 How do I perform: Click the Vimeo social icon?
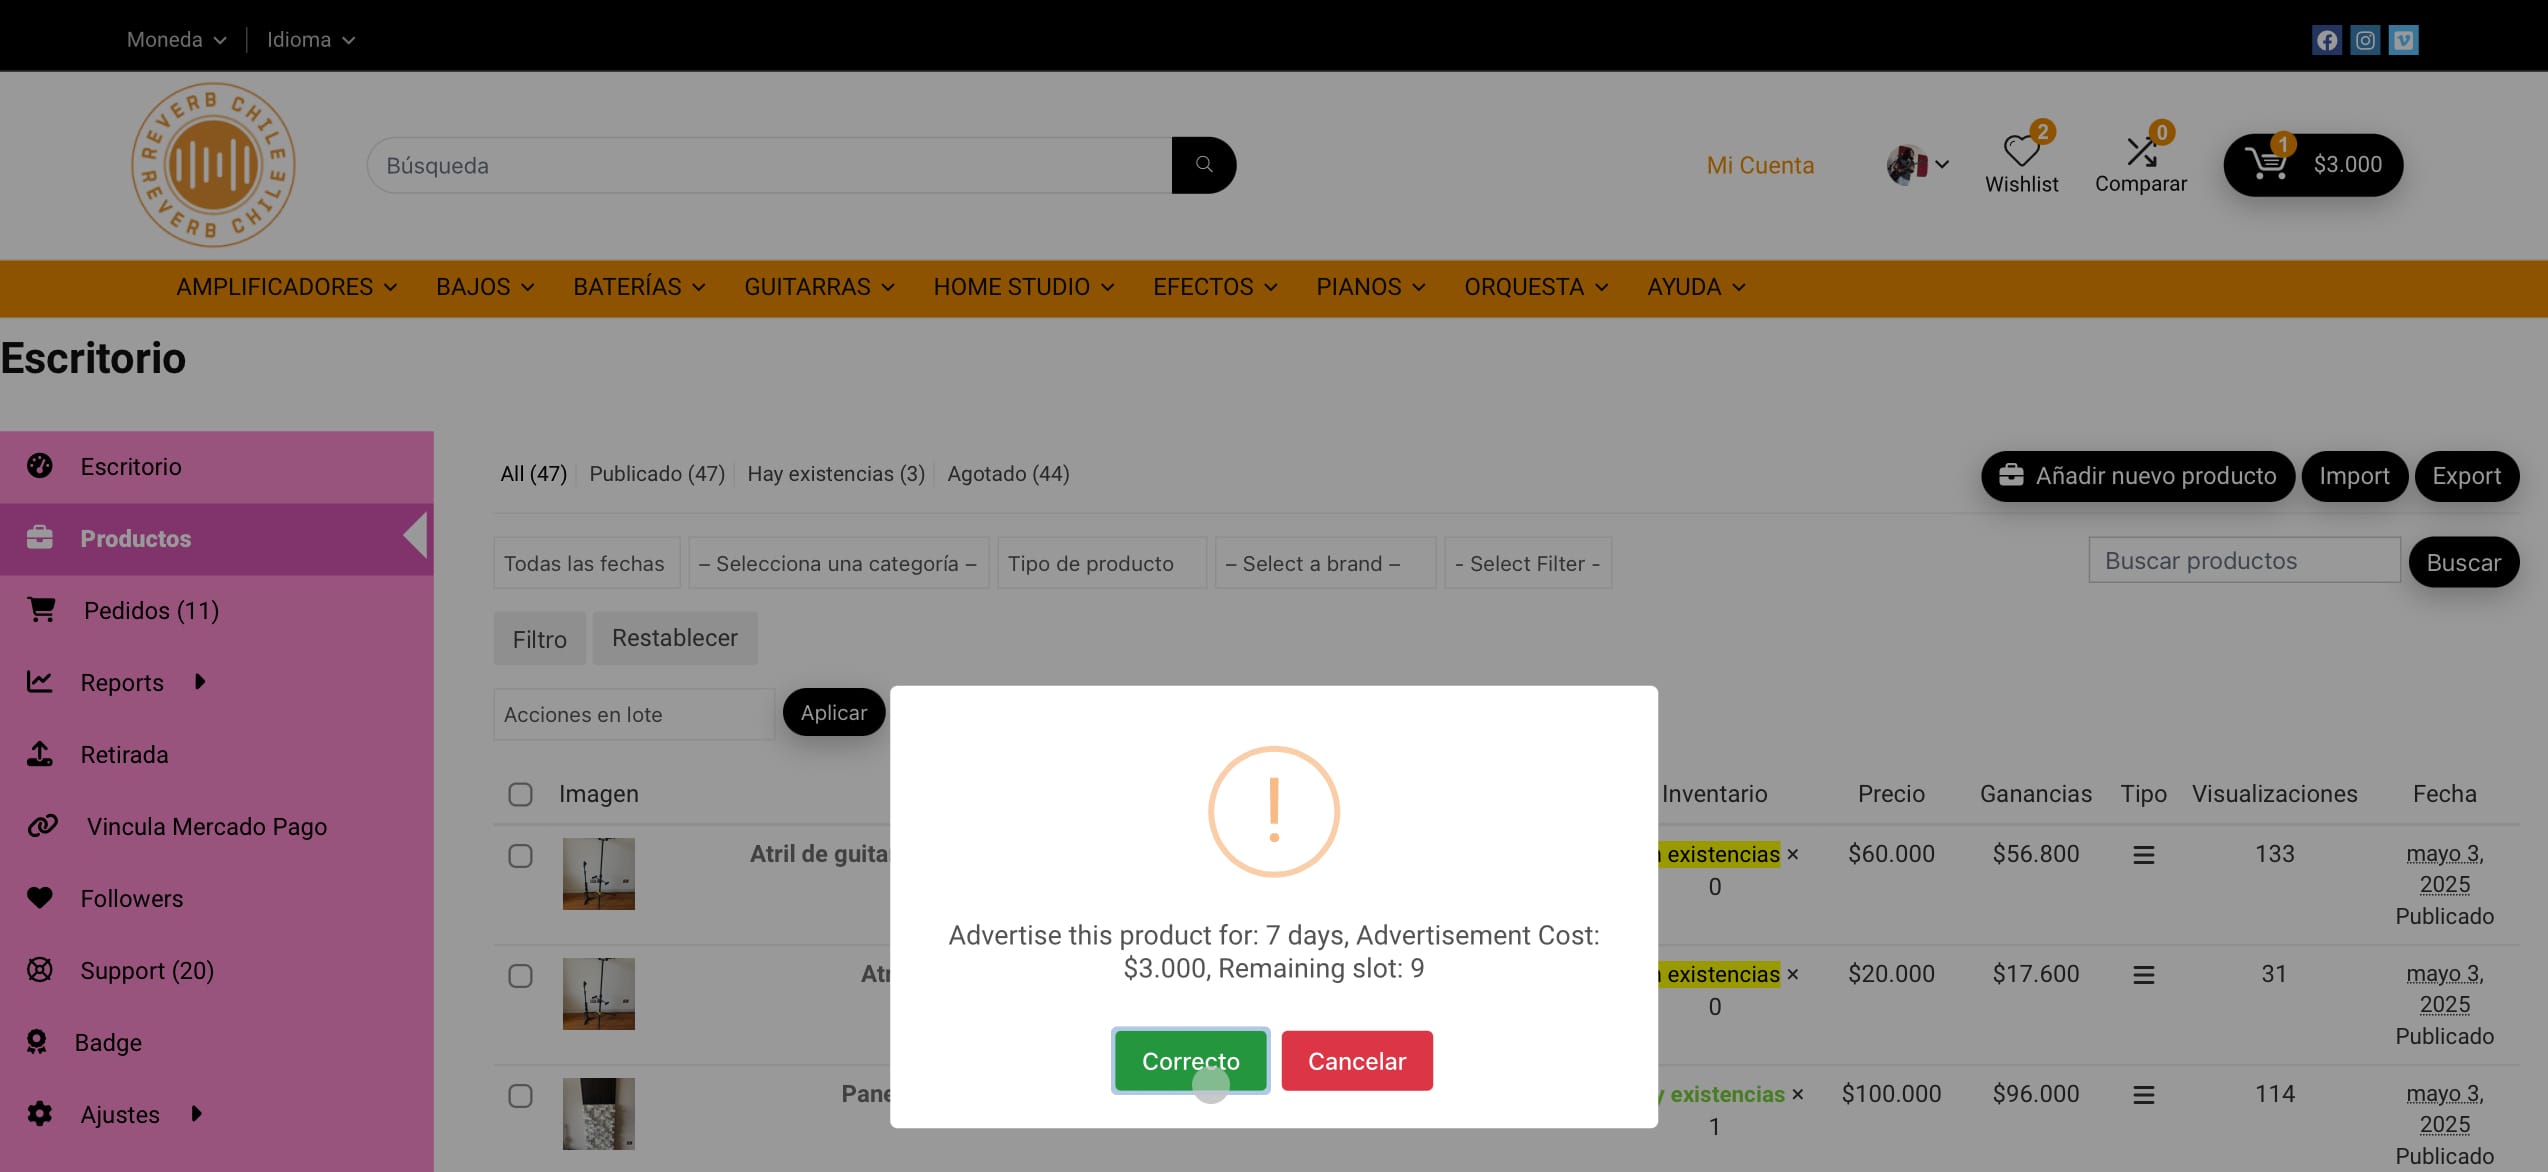pos(2403,40)
